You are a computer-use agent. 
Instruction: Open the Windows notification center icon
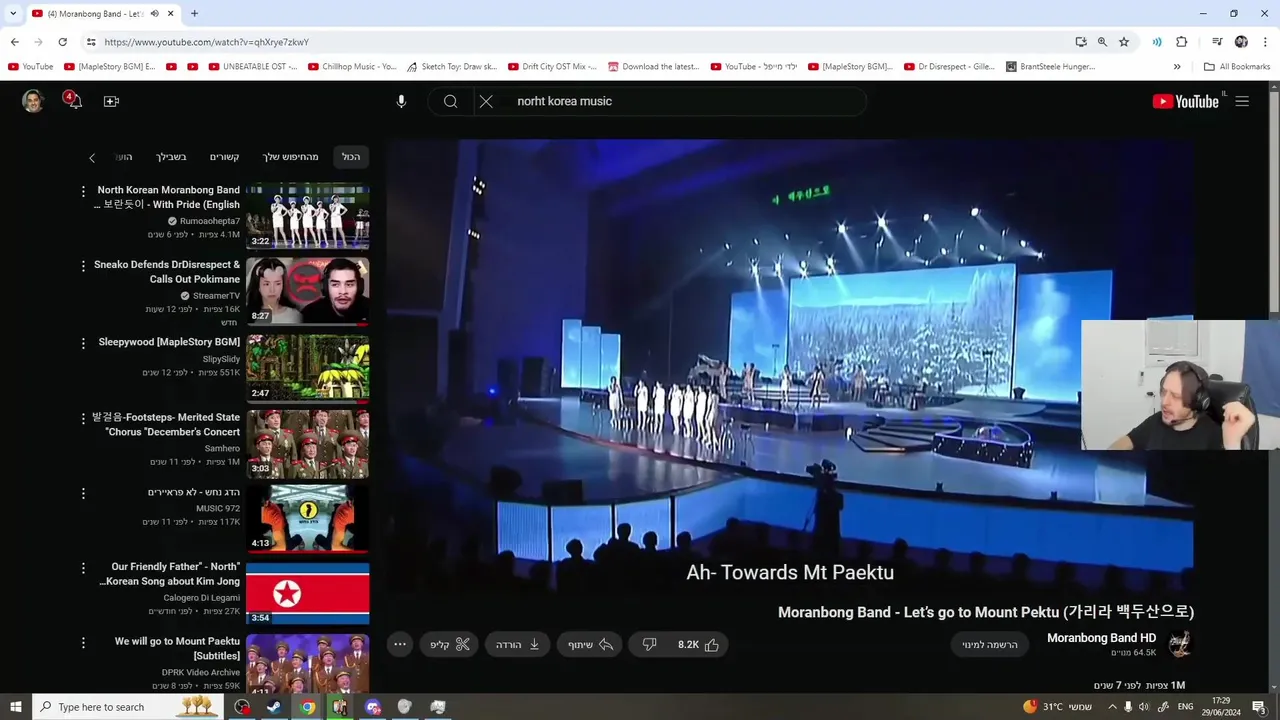pos(1259,707)
